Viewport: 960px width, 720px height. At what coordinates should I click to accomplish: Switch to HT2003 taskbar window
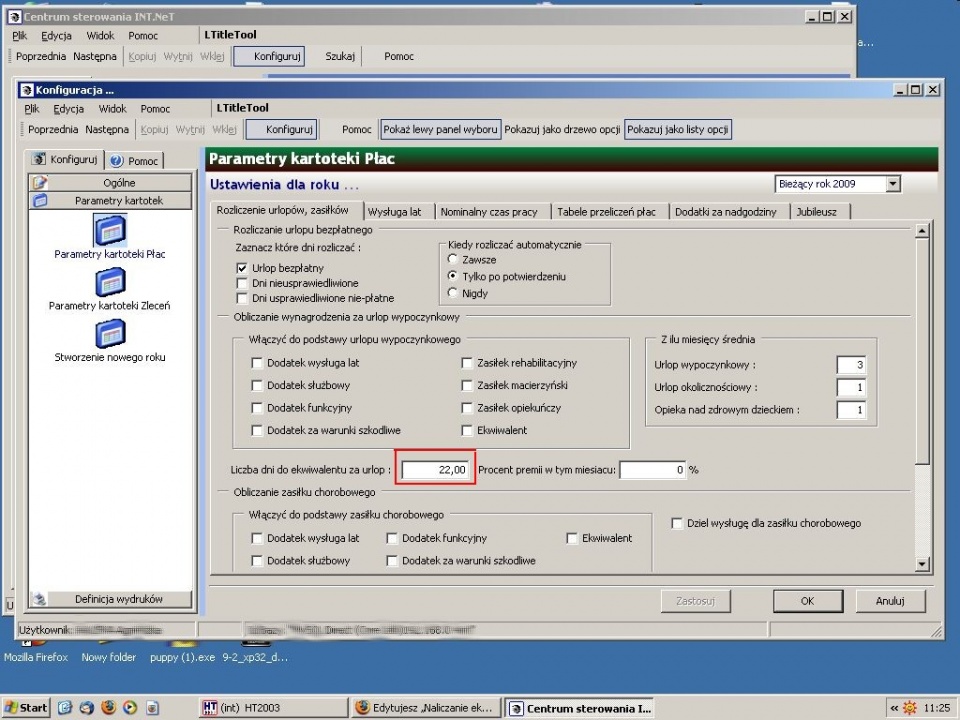click(272, 708)
